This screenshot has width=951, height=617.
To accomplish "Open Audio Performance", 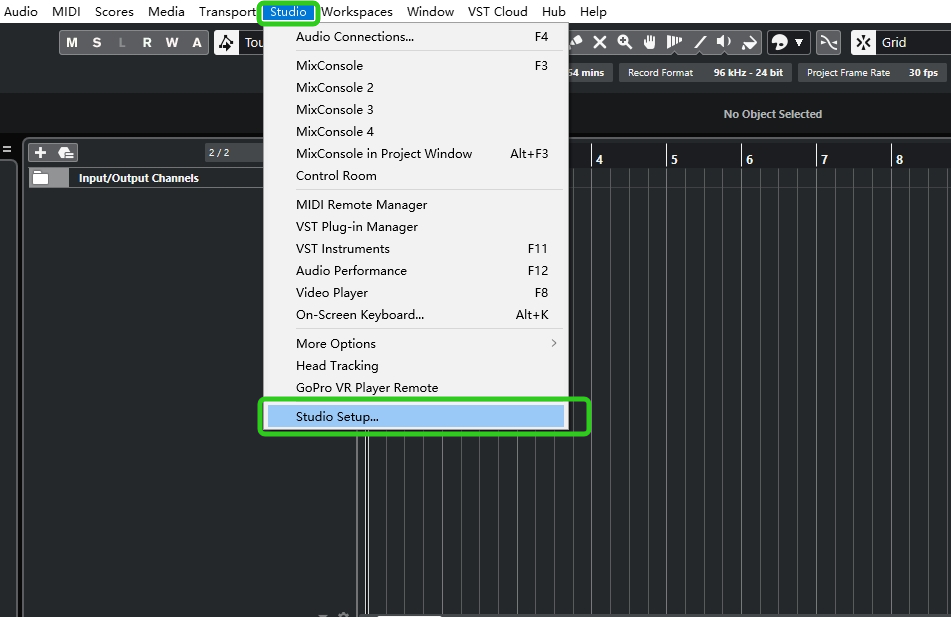I will (x=416, y=271).
